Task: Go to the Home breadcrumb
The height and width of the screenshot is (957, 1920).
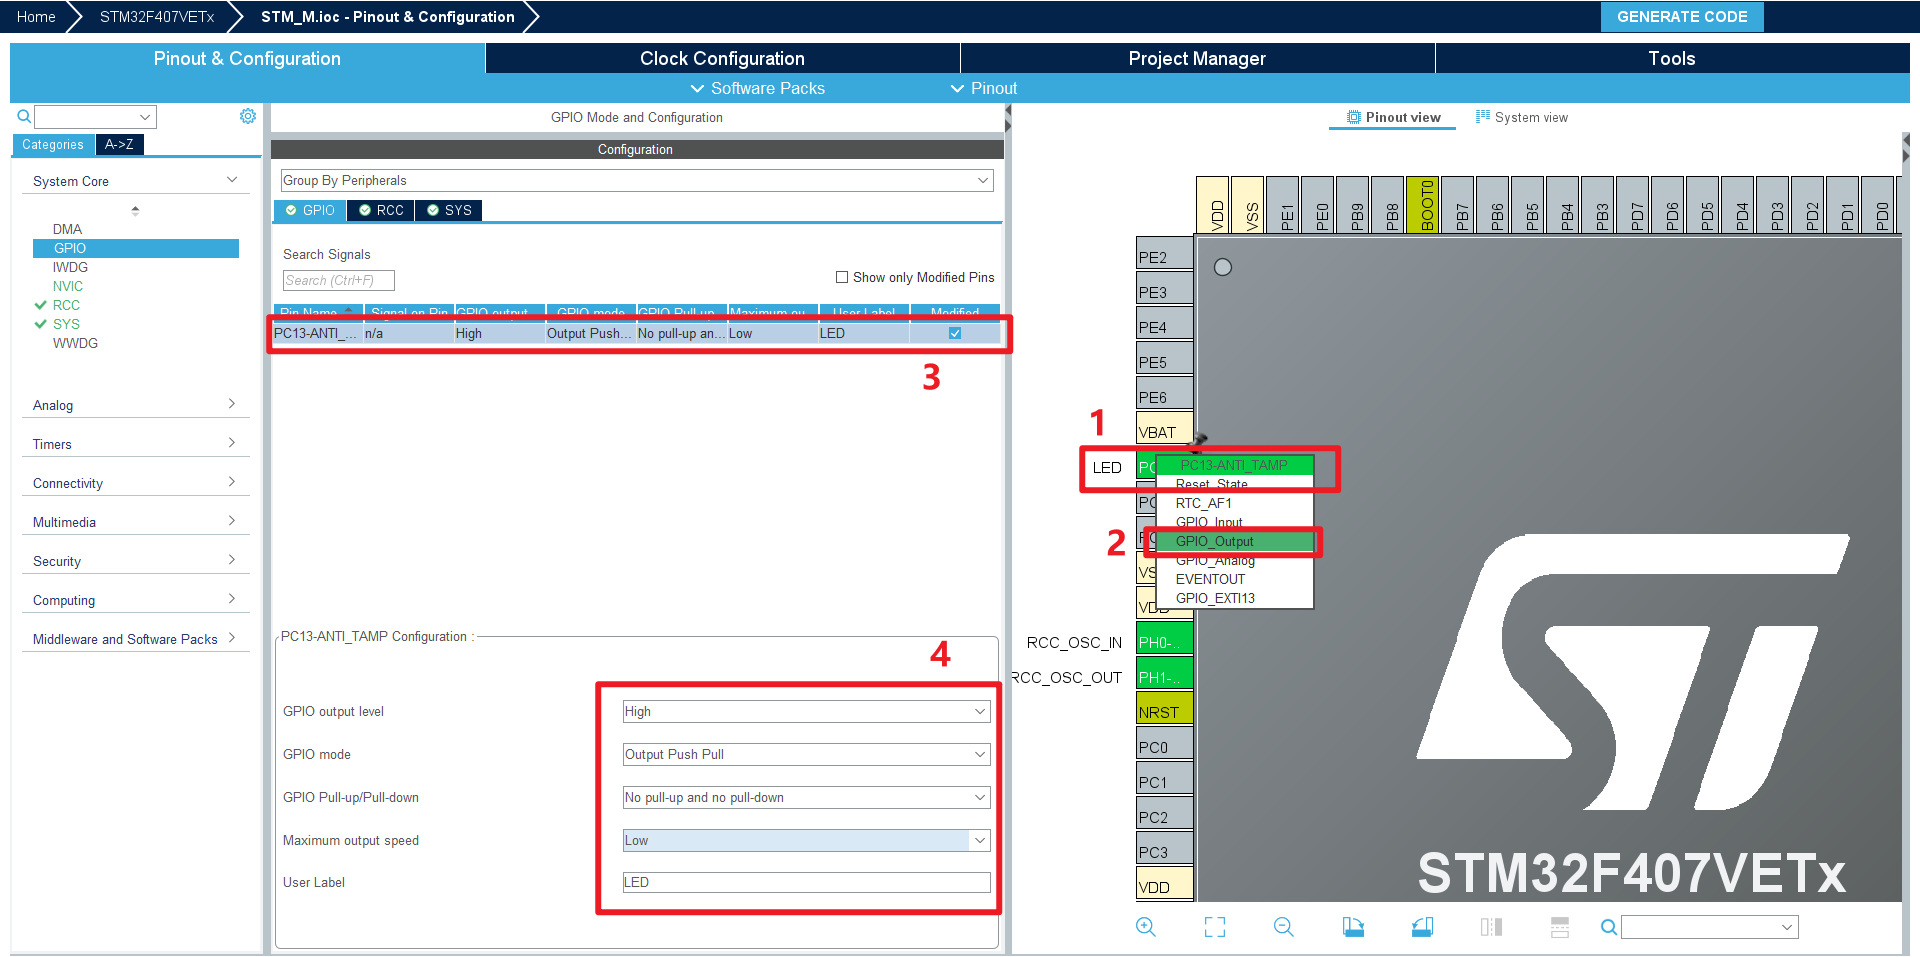Action: coord(36,17)
